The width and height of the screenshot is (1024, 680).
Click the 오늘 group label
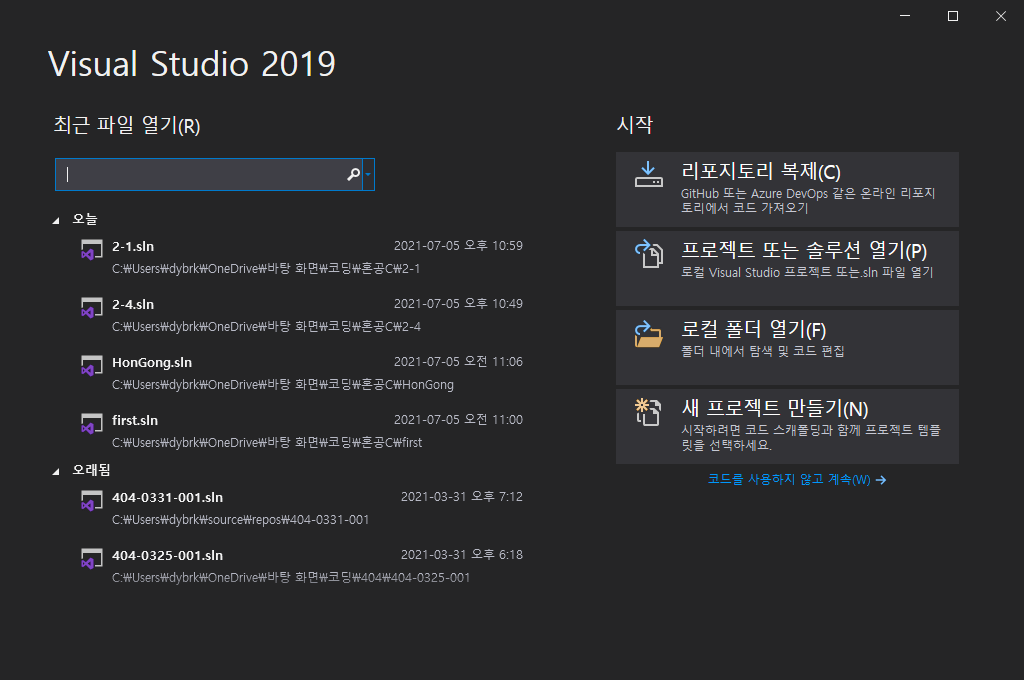coord(85,219)
